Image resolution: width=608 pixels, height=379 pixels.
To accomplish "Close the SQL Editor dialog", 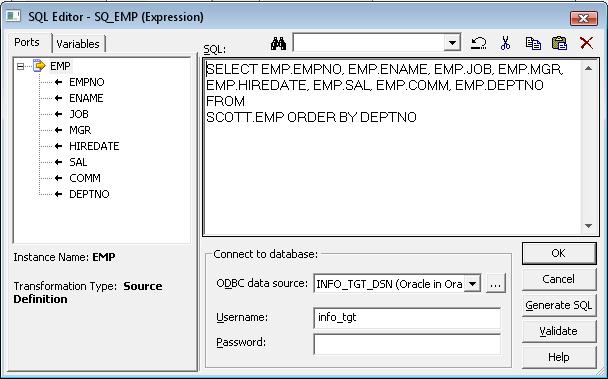I will pos(583,18).
